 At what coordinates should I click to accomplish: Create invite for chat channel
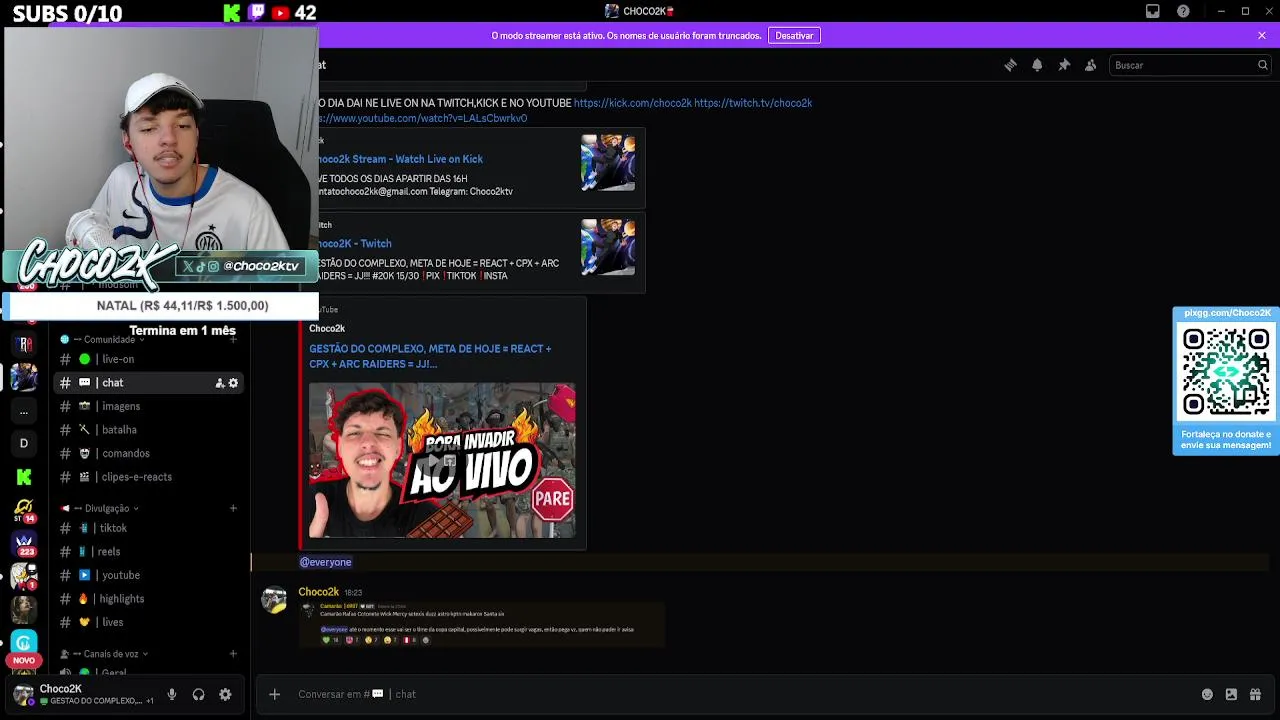point(219,383)
